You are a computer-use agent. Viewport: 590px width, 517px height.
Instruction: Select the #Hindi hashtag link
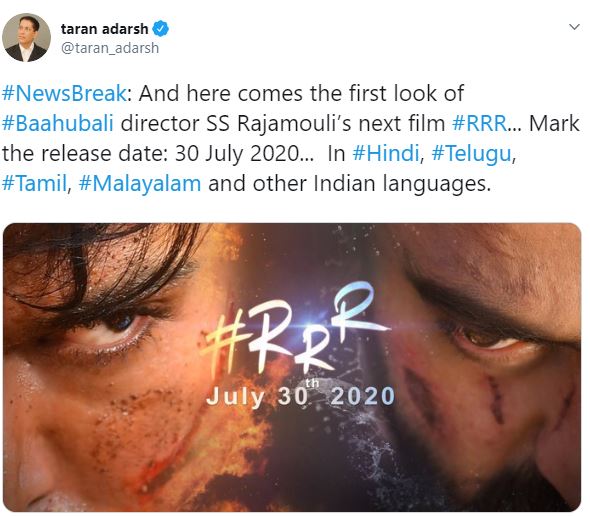tap(386, 154)
